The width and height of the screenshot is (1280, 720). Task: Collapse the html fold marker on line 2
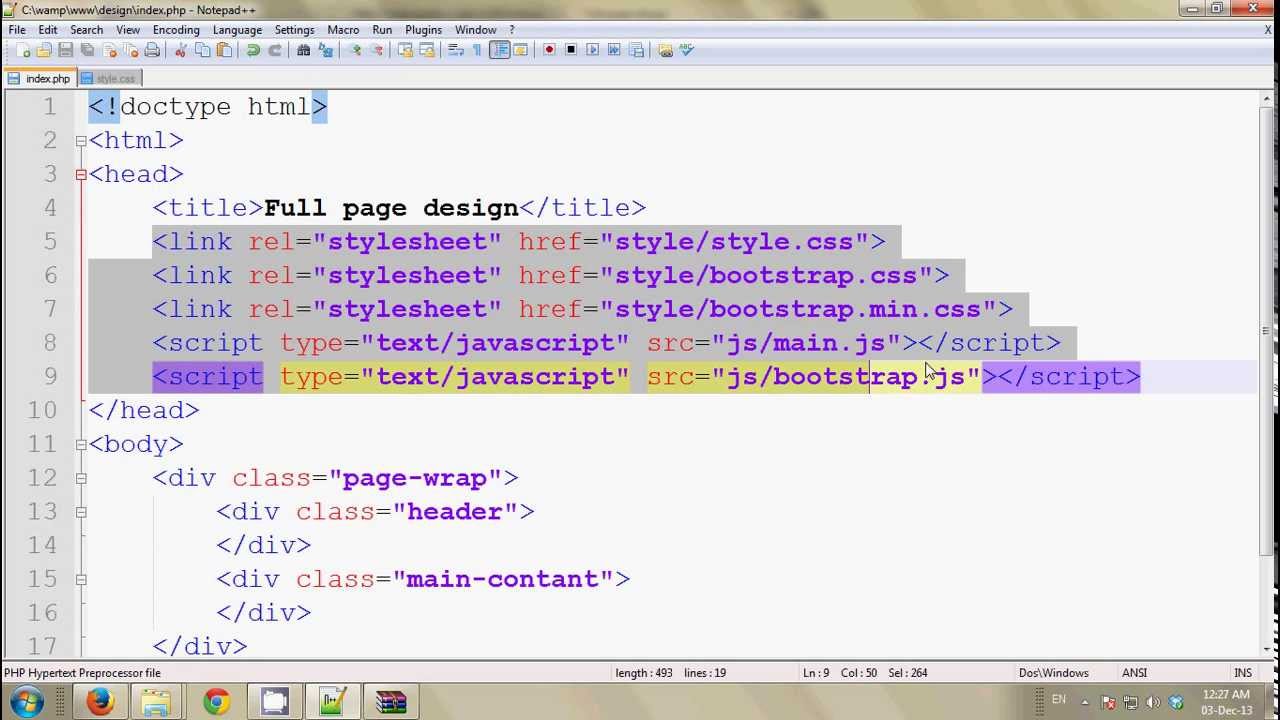(81, 141)
